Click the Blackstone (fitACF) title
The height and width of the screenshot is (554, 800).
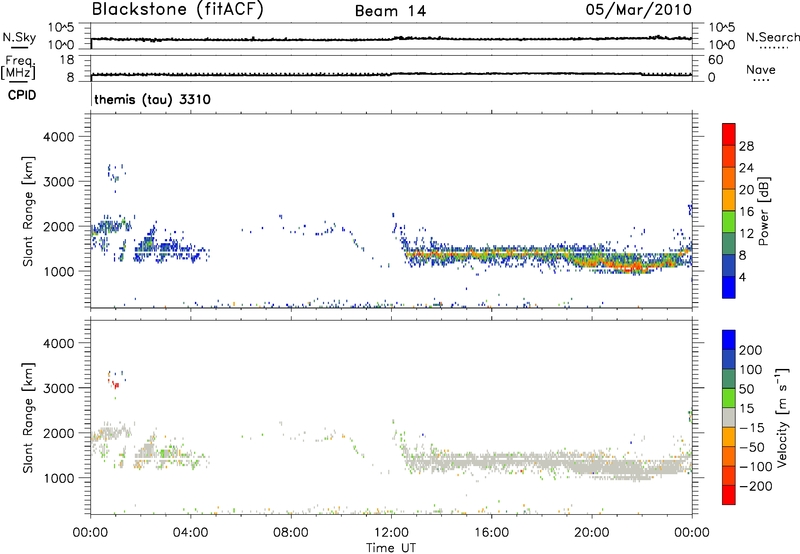pyautogui.click(x=178, y=9)
